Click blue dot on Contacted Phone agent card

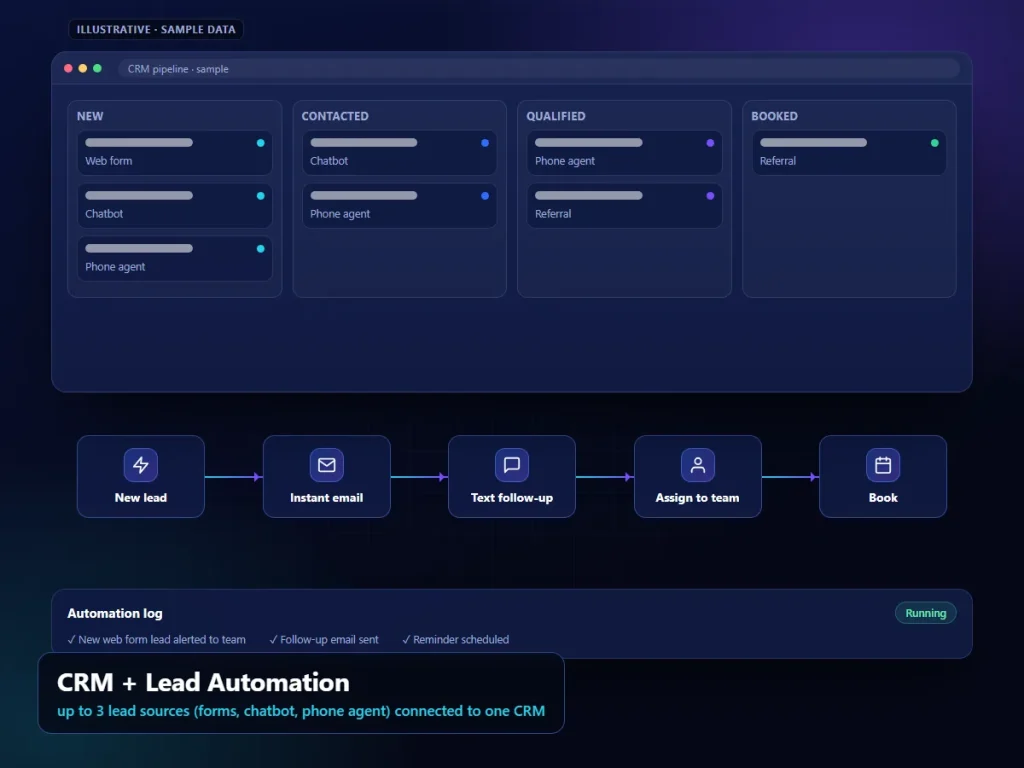point(485,196)
